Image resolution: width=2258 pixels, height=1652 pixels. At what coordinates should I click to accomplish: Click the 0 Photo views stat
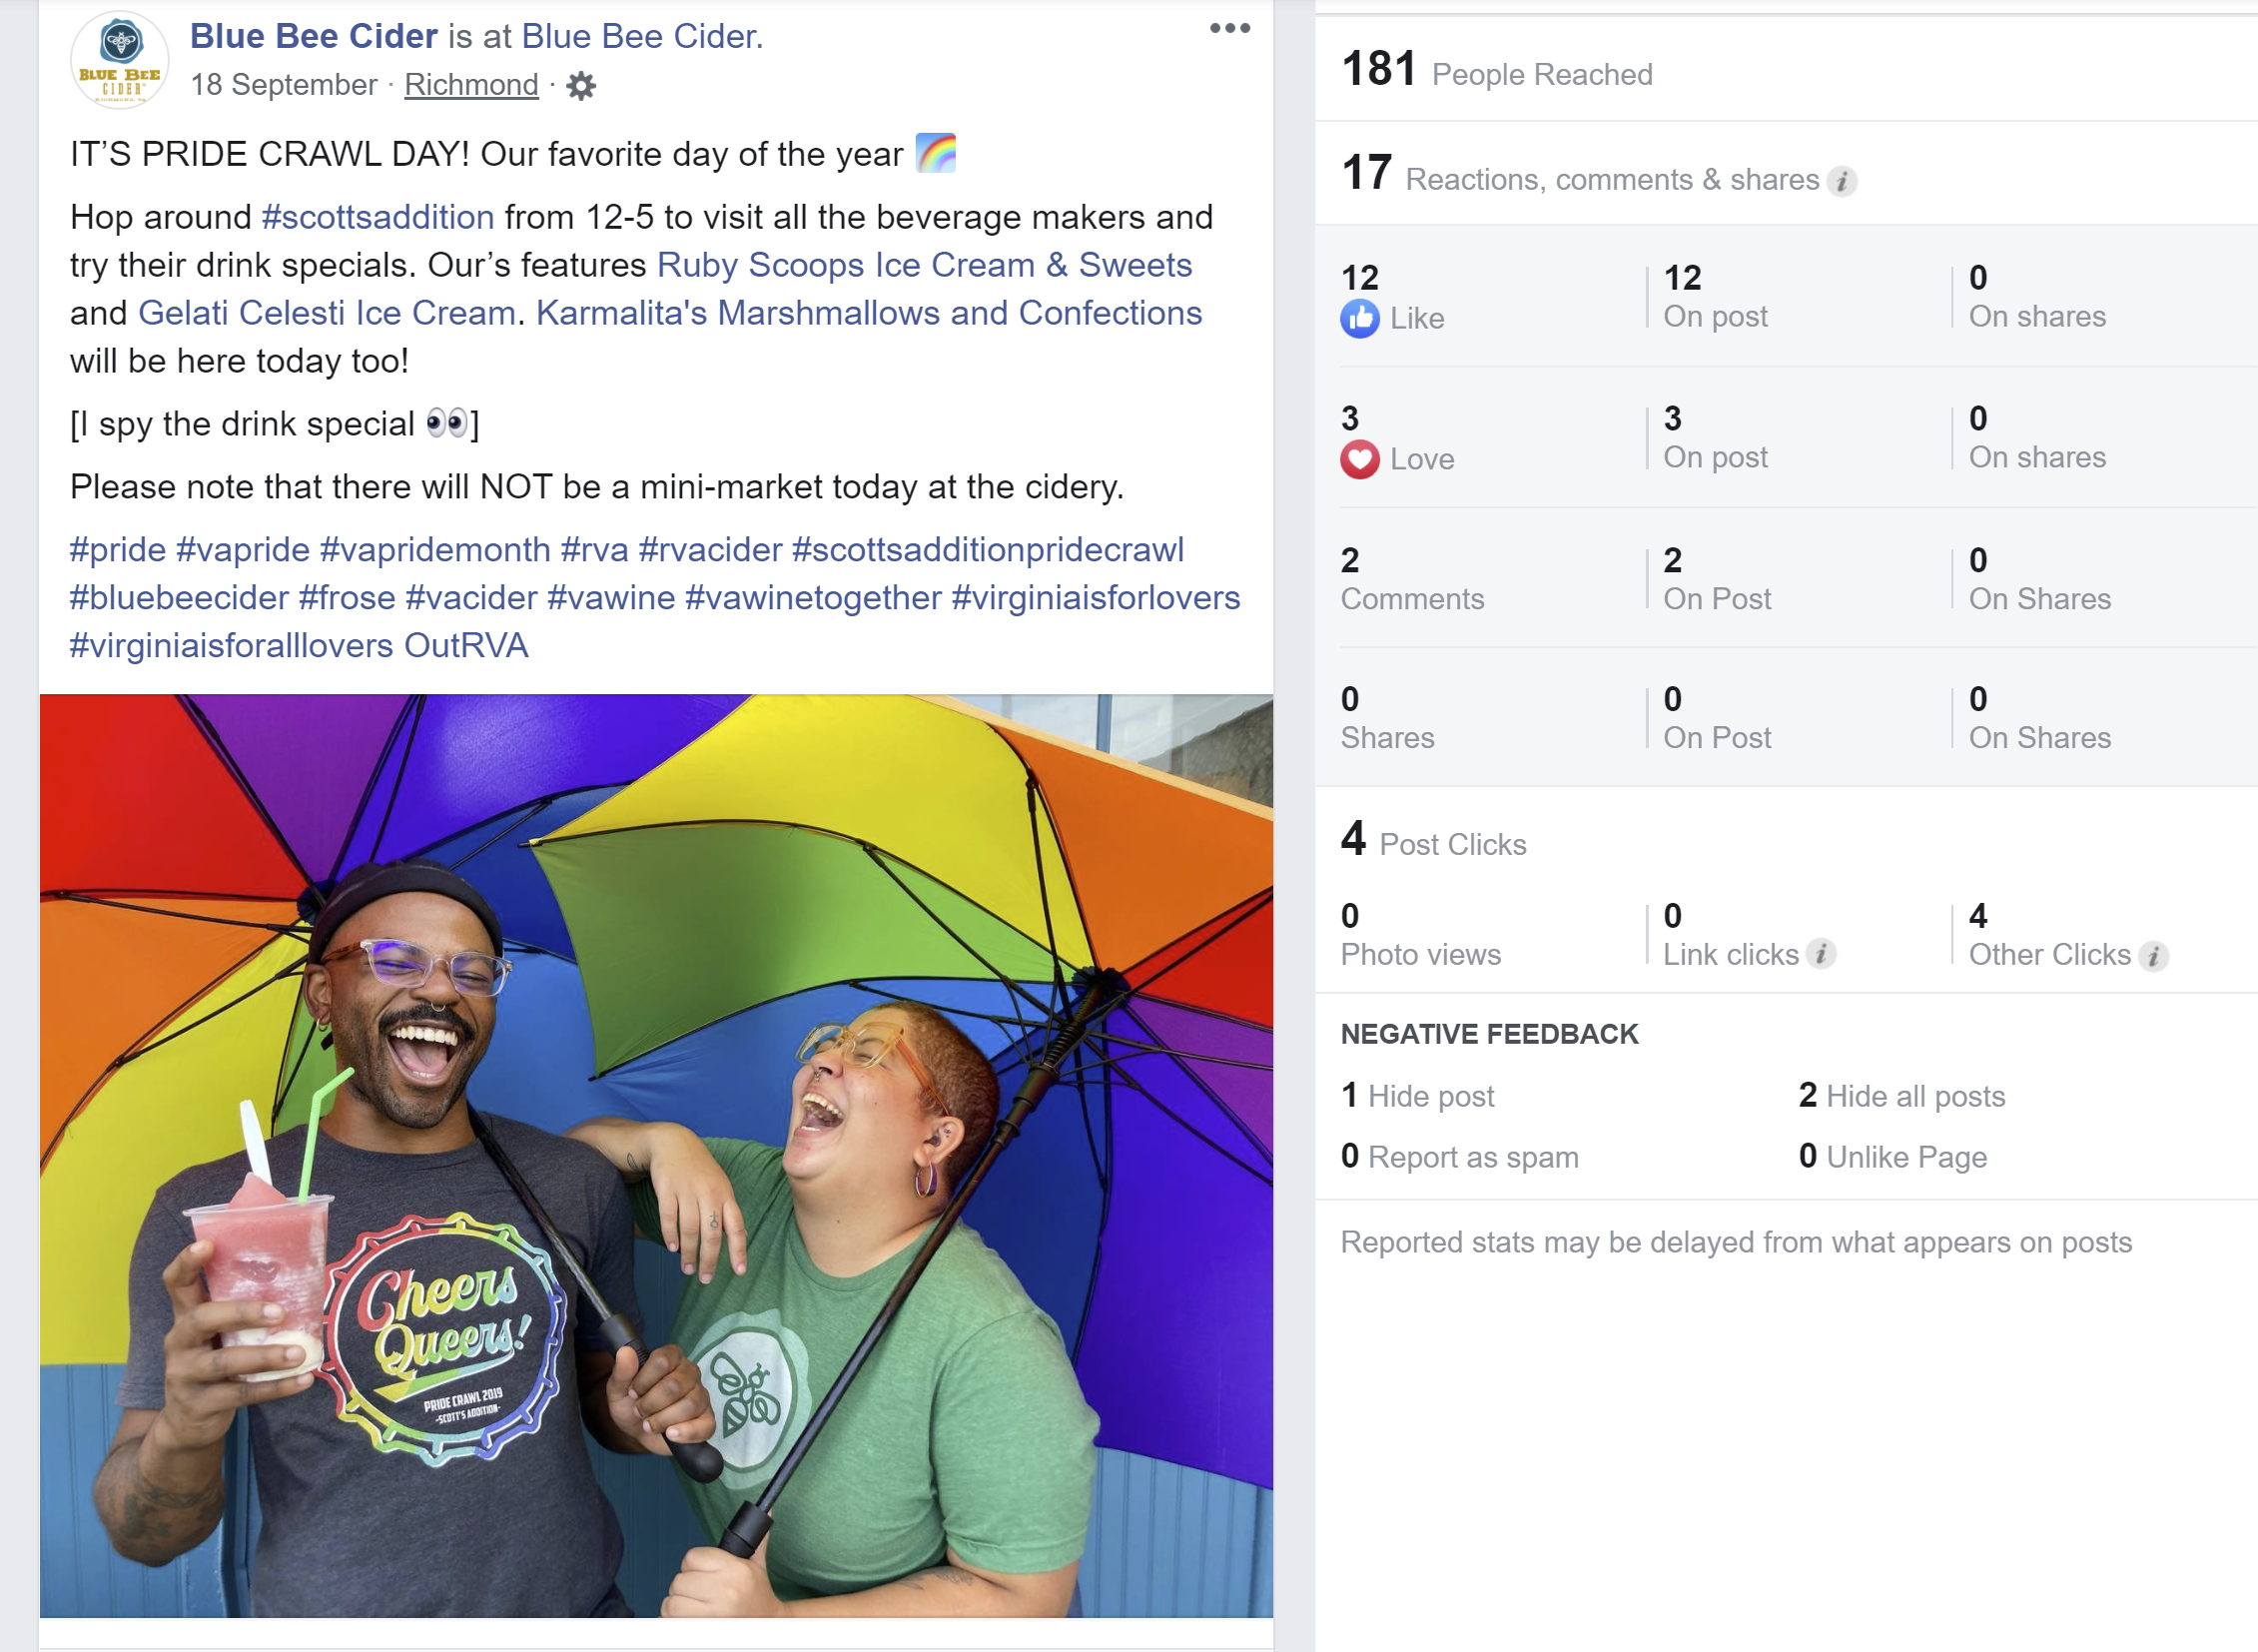point(1420,935)
